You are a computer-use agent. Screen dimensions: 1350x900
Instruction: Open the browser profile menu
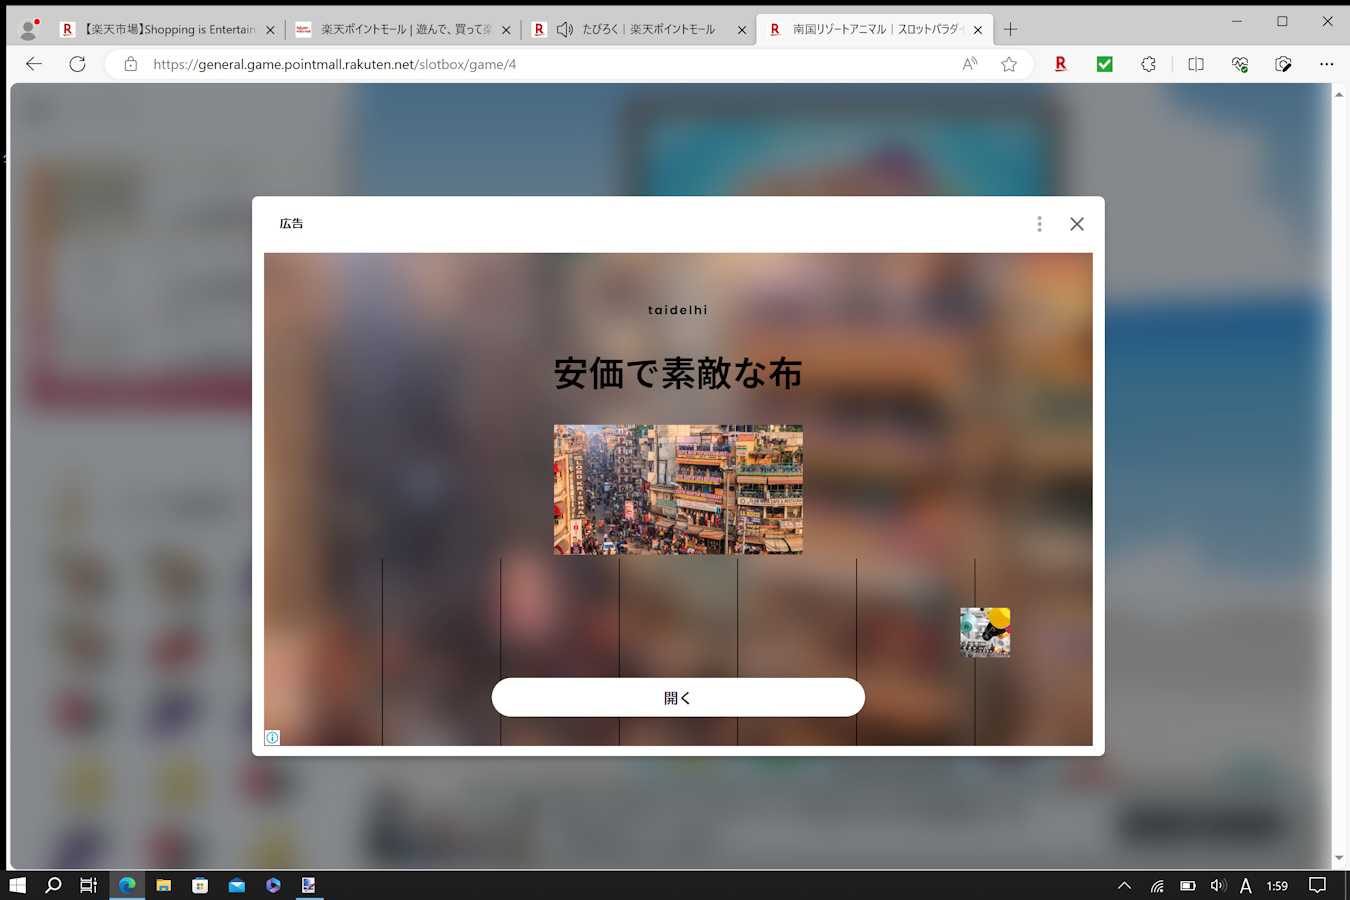pos(29,30)
